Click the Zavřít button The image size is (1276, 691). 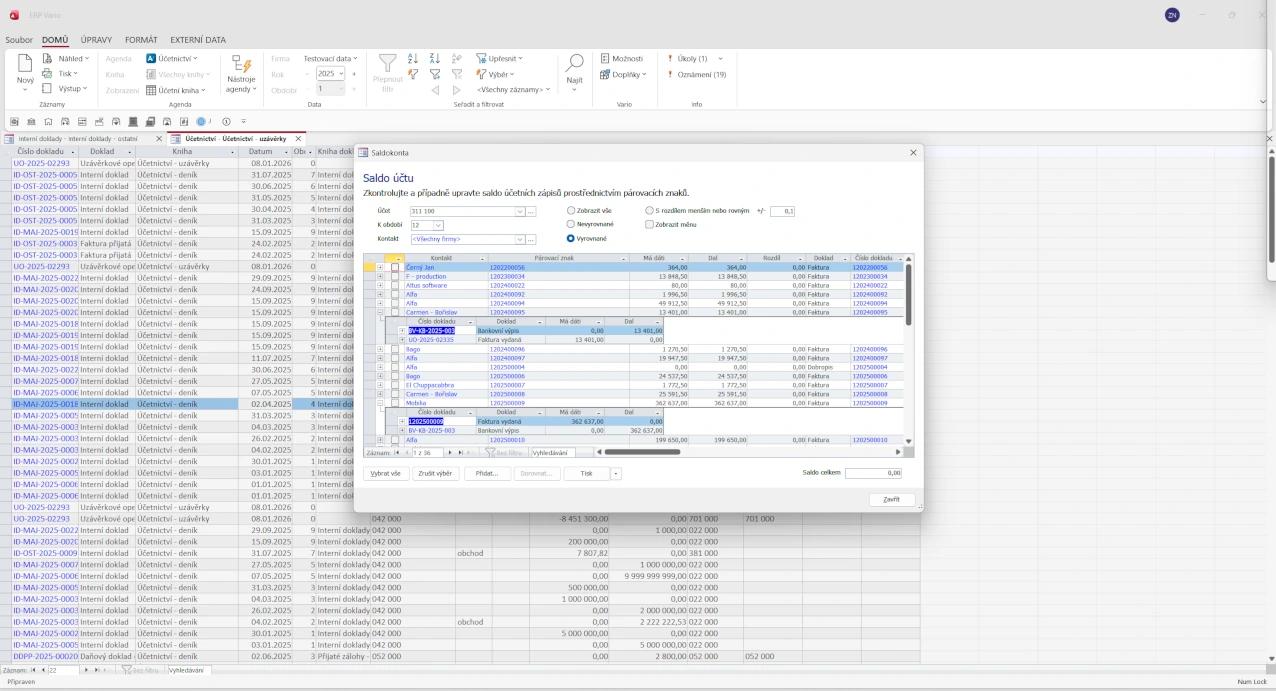890,500
